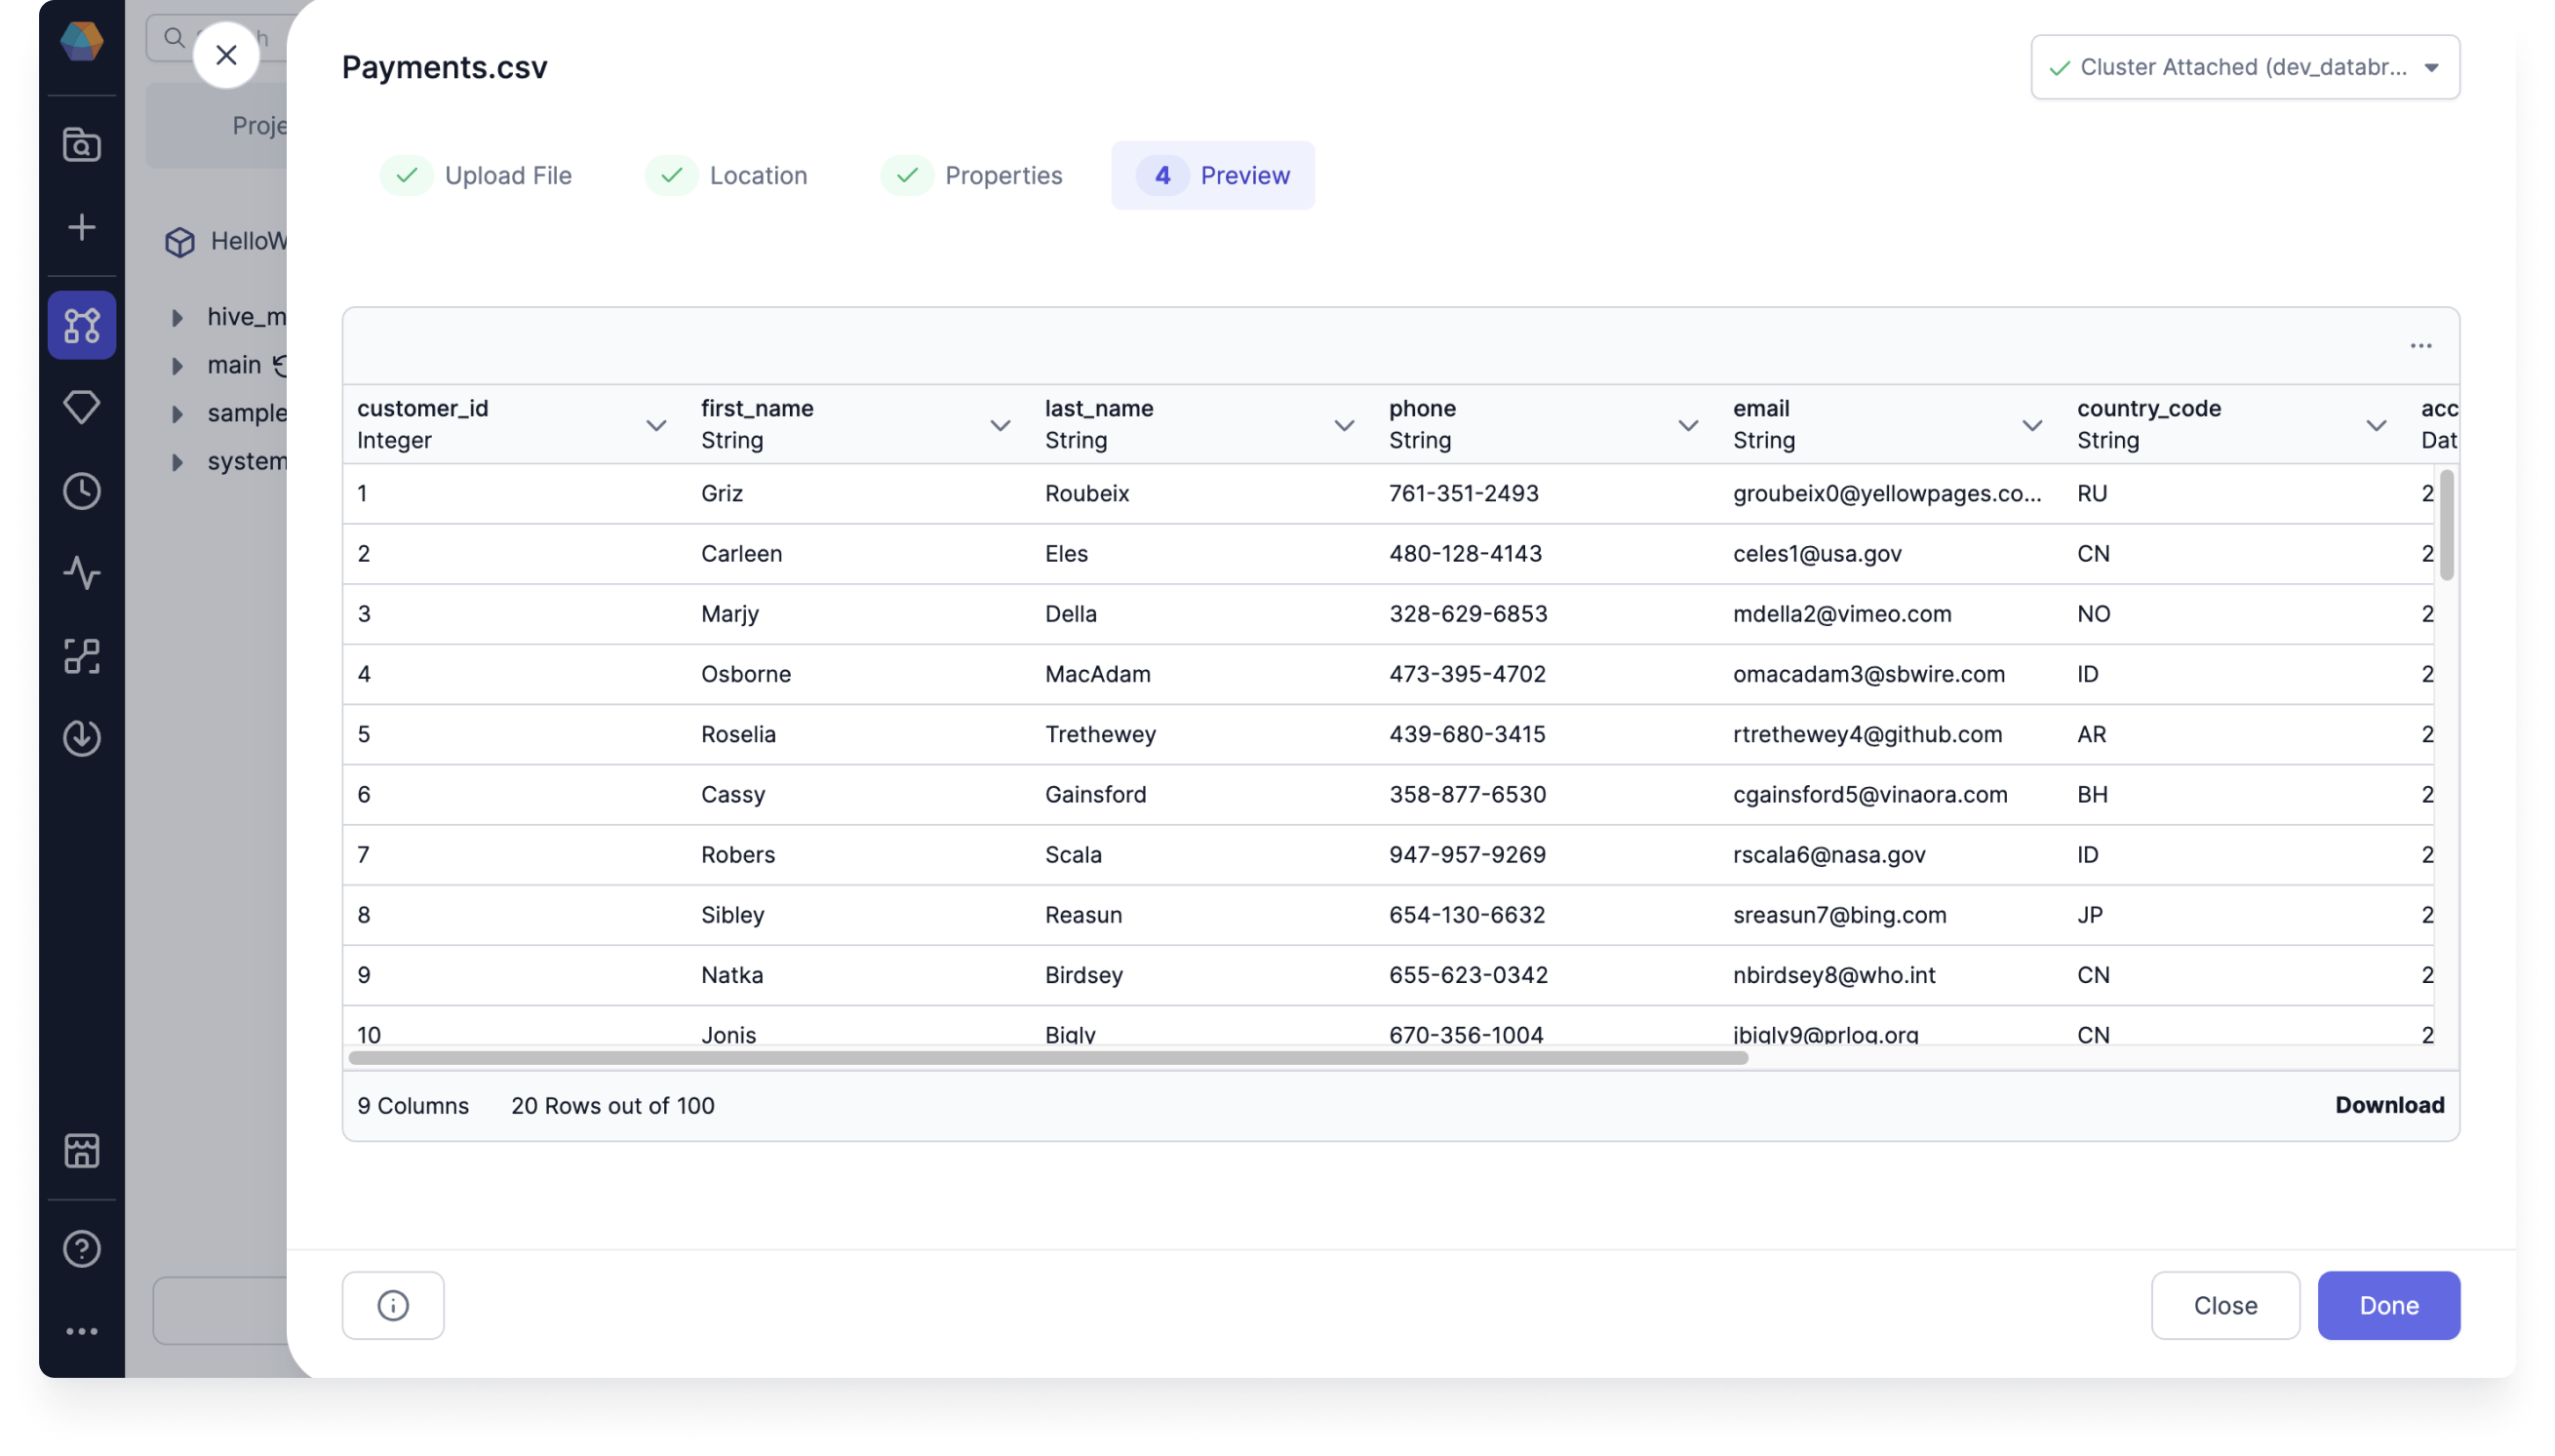Click the vertical table scrollbar
The height and width of the screenshot is (1456, 2555).
[x=2446, y=525]
